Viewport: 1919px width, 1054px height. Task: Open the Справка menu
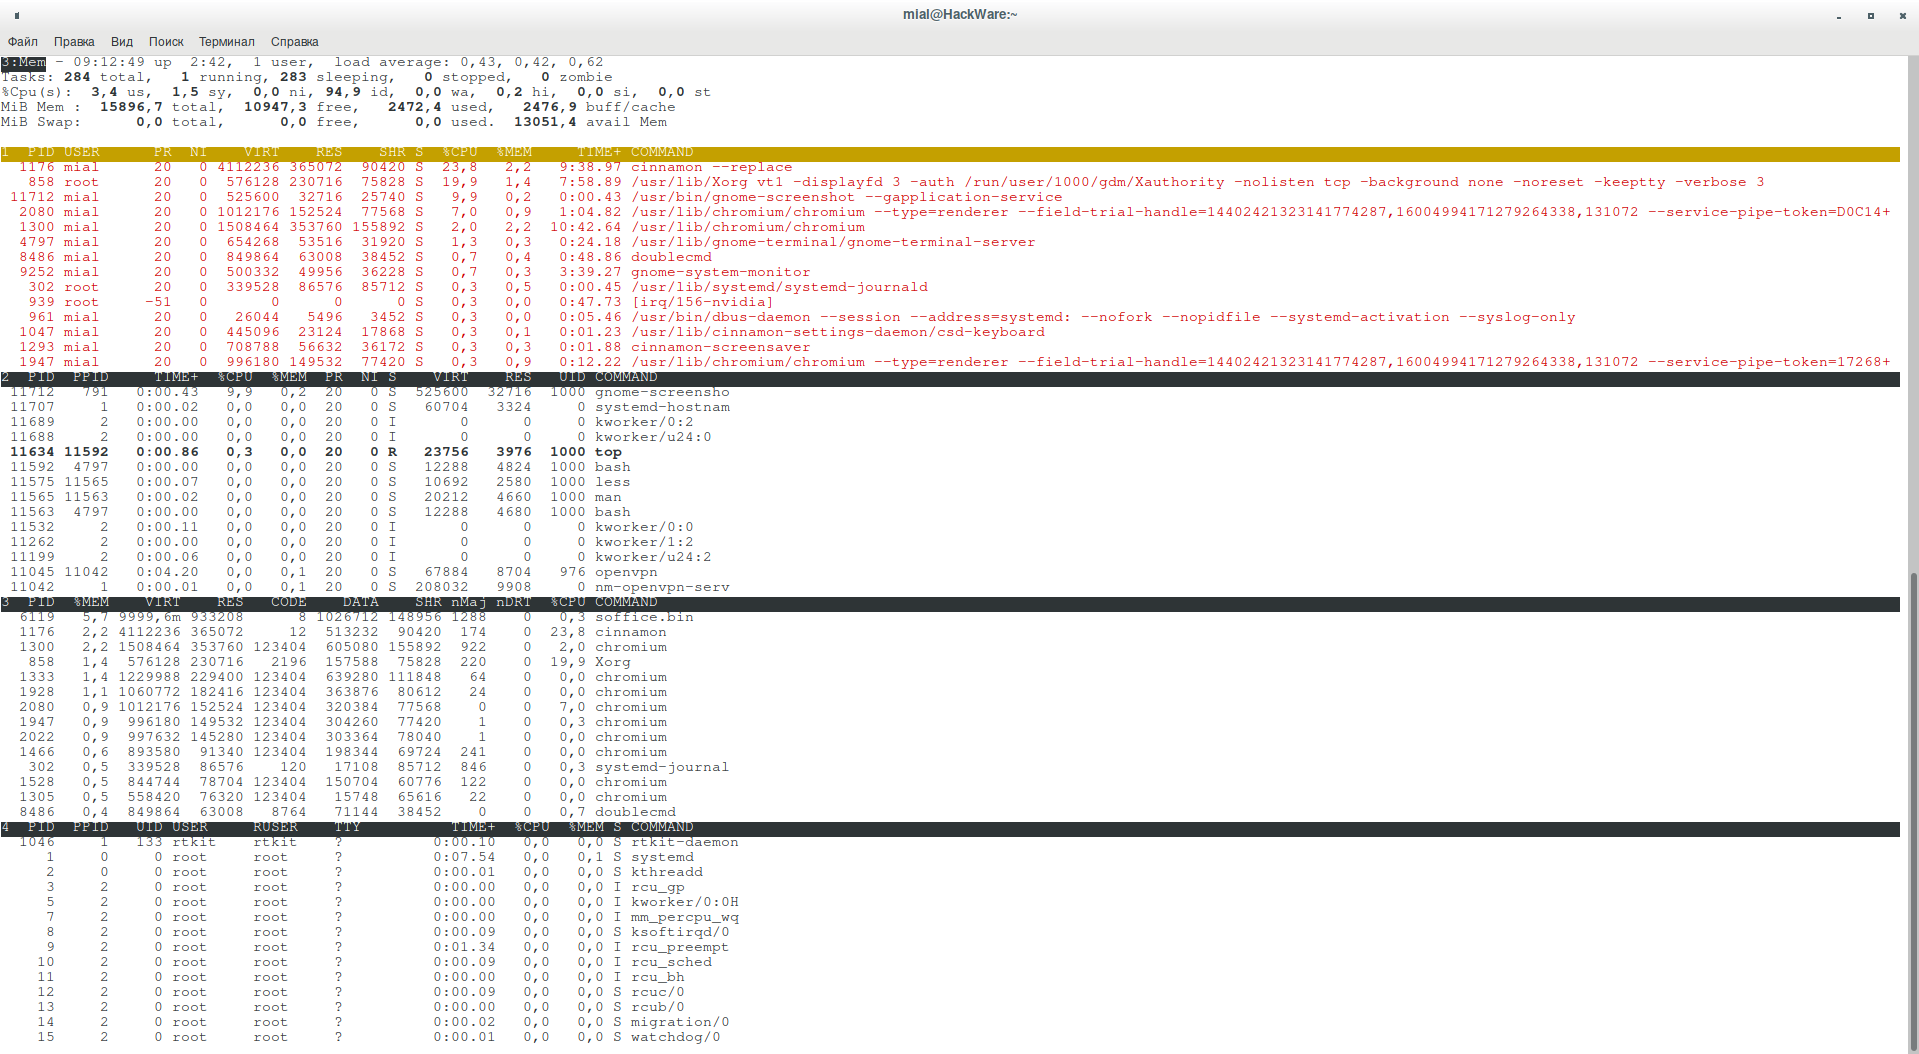[x=294, y=42]
